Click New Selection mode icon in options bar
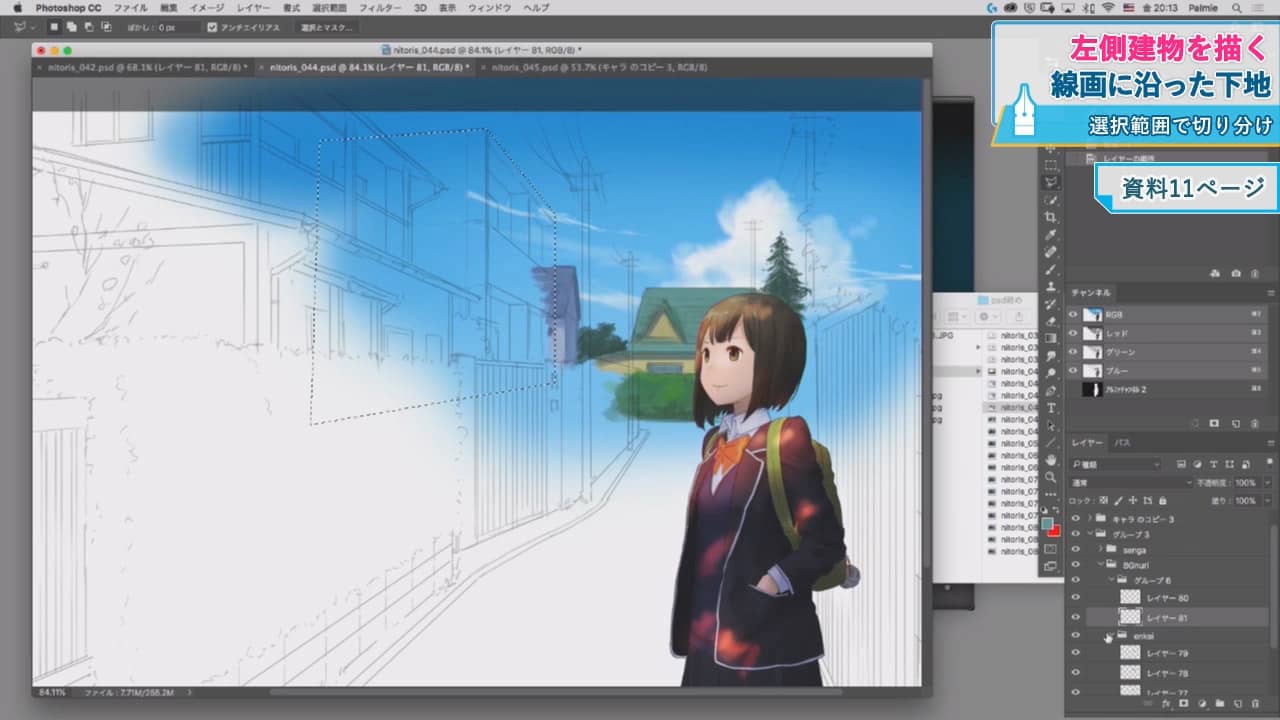The height and width of the screenshot is (720, 1280). pyautogui.click(x=54, y=27)
